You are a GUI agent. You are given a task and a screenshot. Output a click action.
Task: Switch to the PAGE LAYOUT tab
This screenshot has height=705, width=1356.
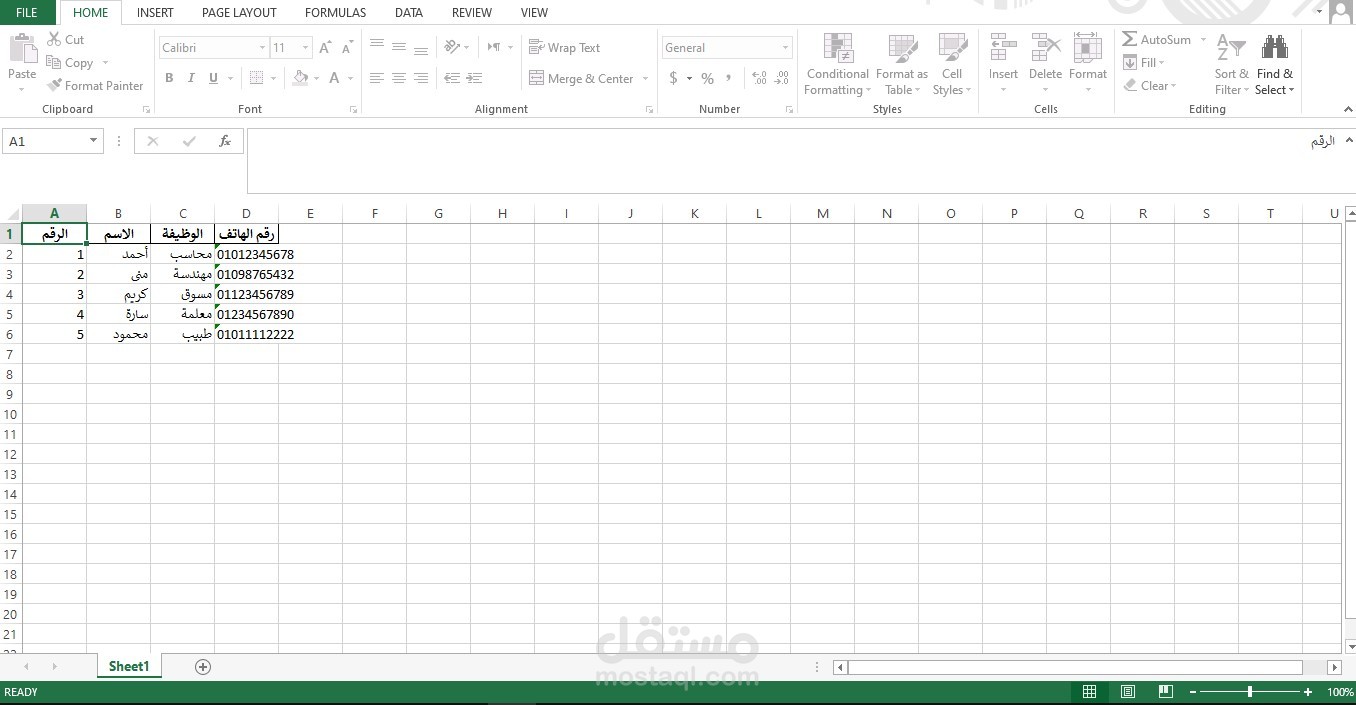click(239, 13)
